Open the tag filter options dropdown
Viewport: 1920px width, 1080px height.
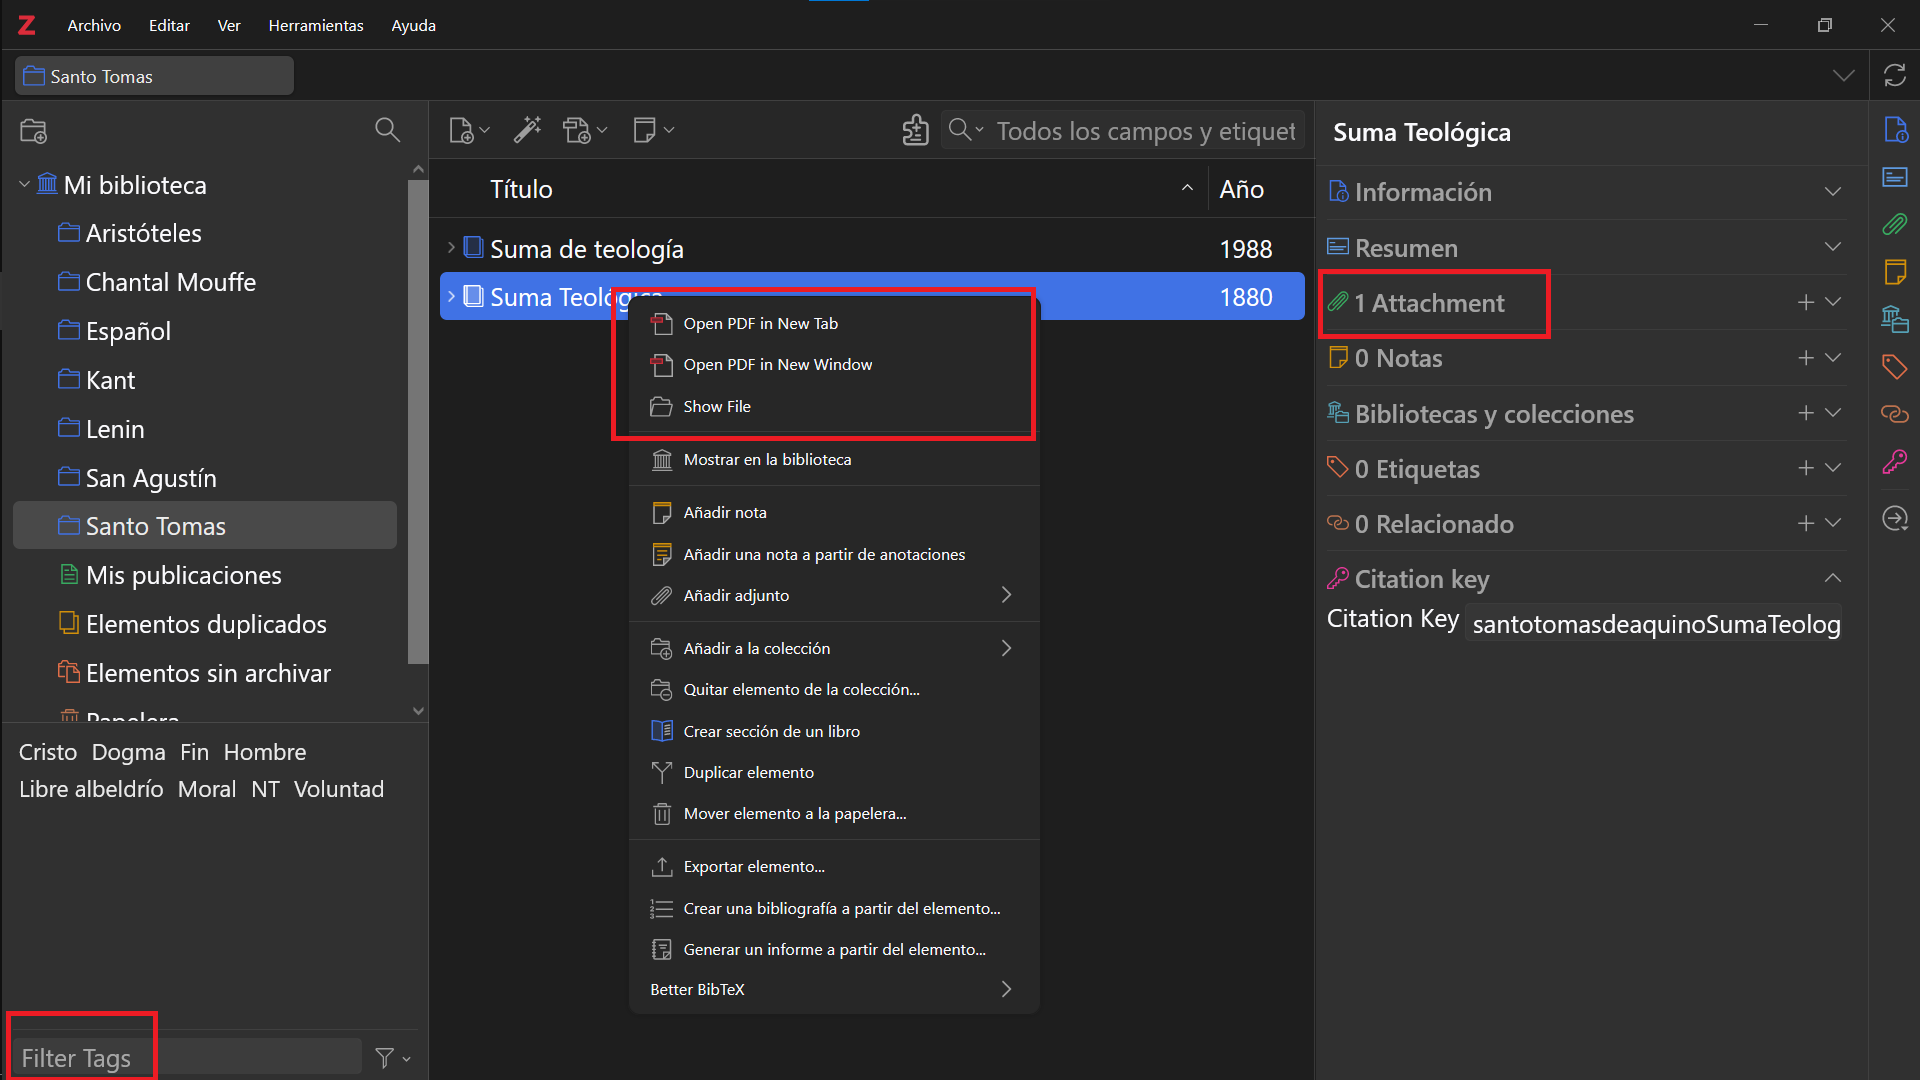pyautogui.click(x=392, y=1058)
